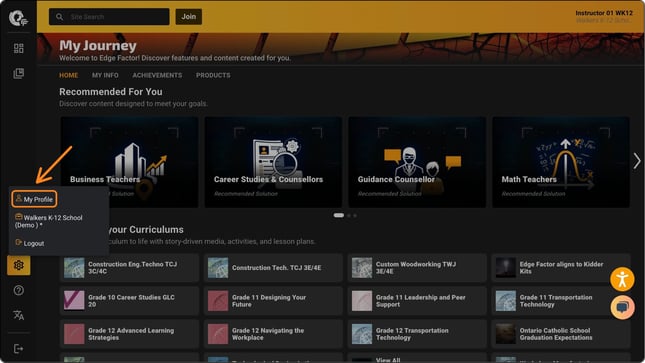This screenshot has height=363, width=645.
Task: Open the Business Teachers recommended card
Action: coord(130,162)
